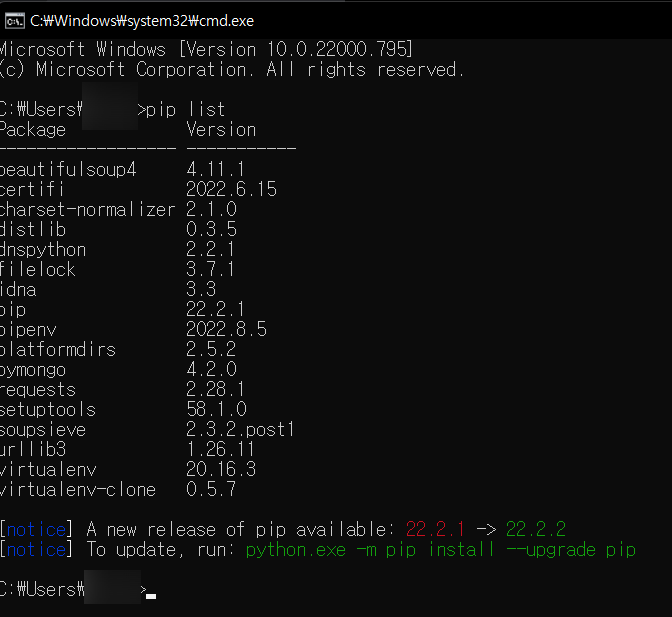This screenshot has width=672, height=617.
Task: Click the typed 'pip list' command
Action: (x=185, y=110)
